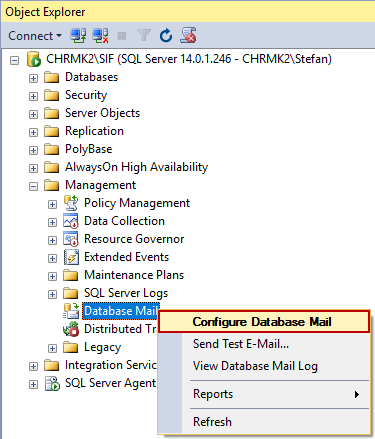Select the Database Mail tree item

pos(121,311)
